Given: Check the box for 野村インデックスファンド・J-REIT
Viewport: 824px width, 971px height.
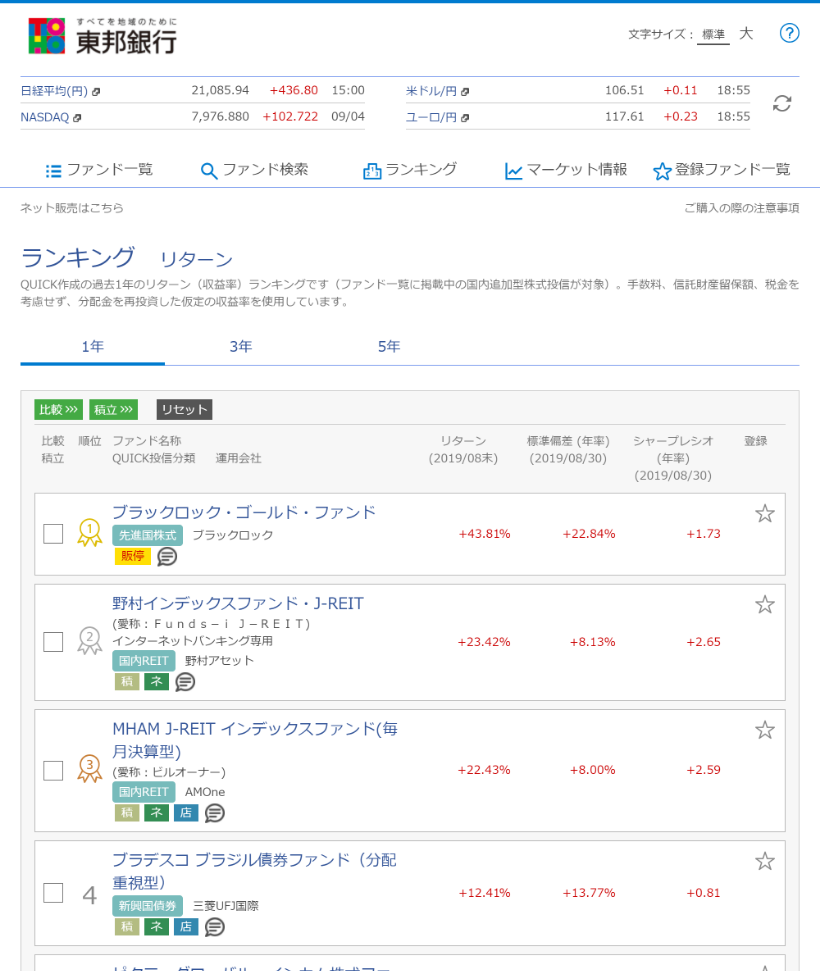Looking at the screenshot, I should (53, 642).
